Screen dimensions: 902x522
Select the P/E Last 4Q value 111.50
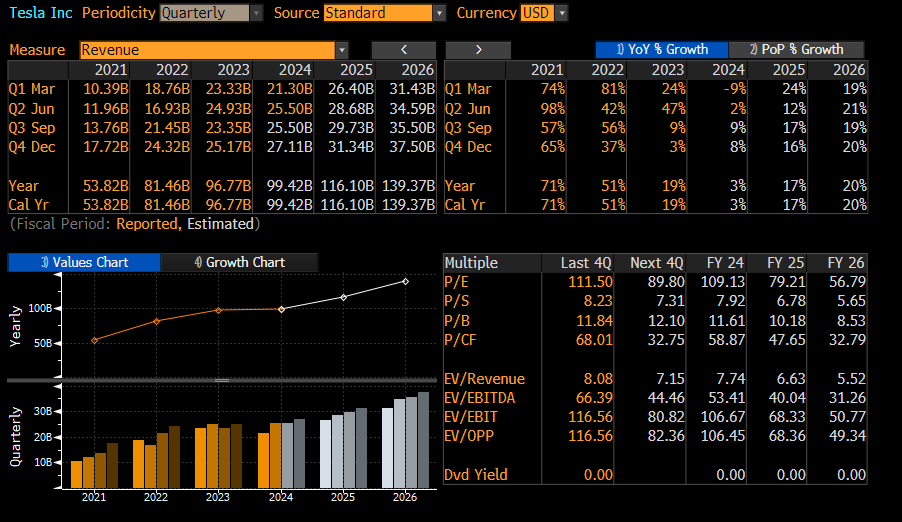[x=590, y=282]
